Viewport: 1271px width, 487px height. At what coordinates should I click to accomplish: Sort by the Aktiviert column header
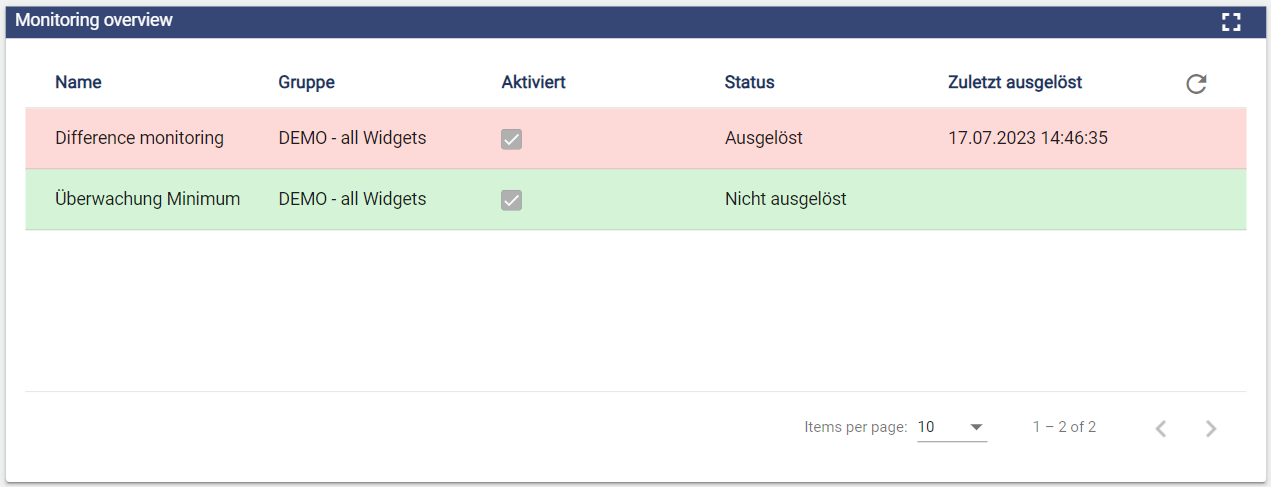pyautogui.click(x=533, y=83)
